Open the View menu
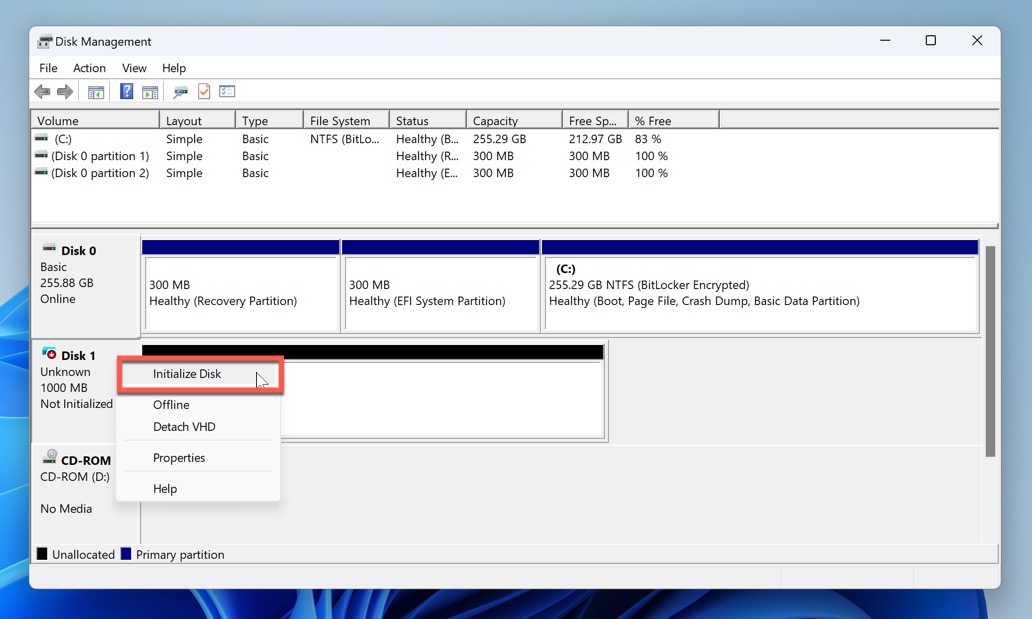This screenshot has height=619, width=1032. point(134,67)
